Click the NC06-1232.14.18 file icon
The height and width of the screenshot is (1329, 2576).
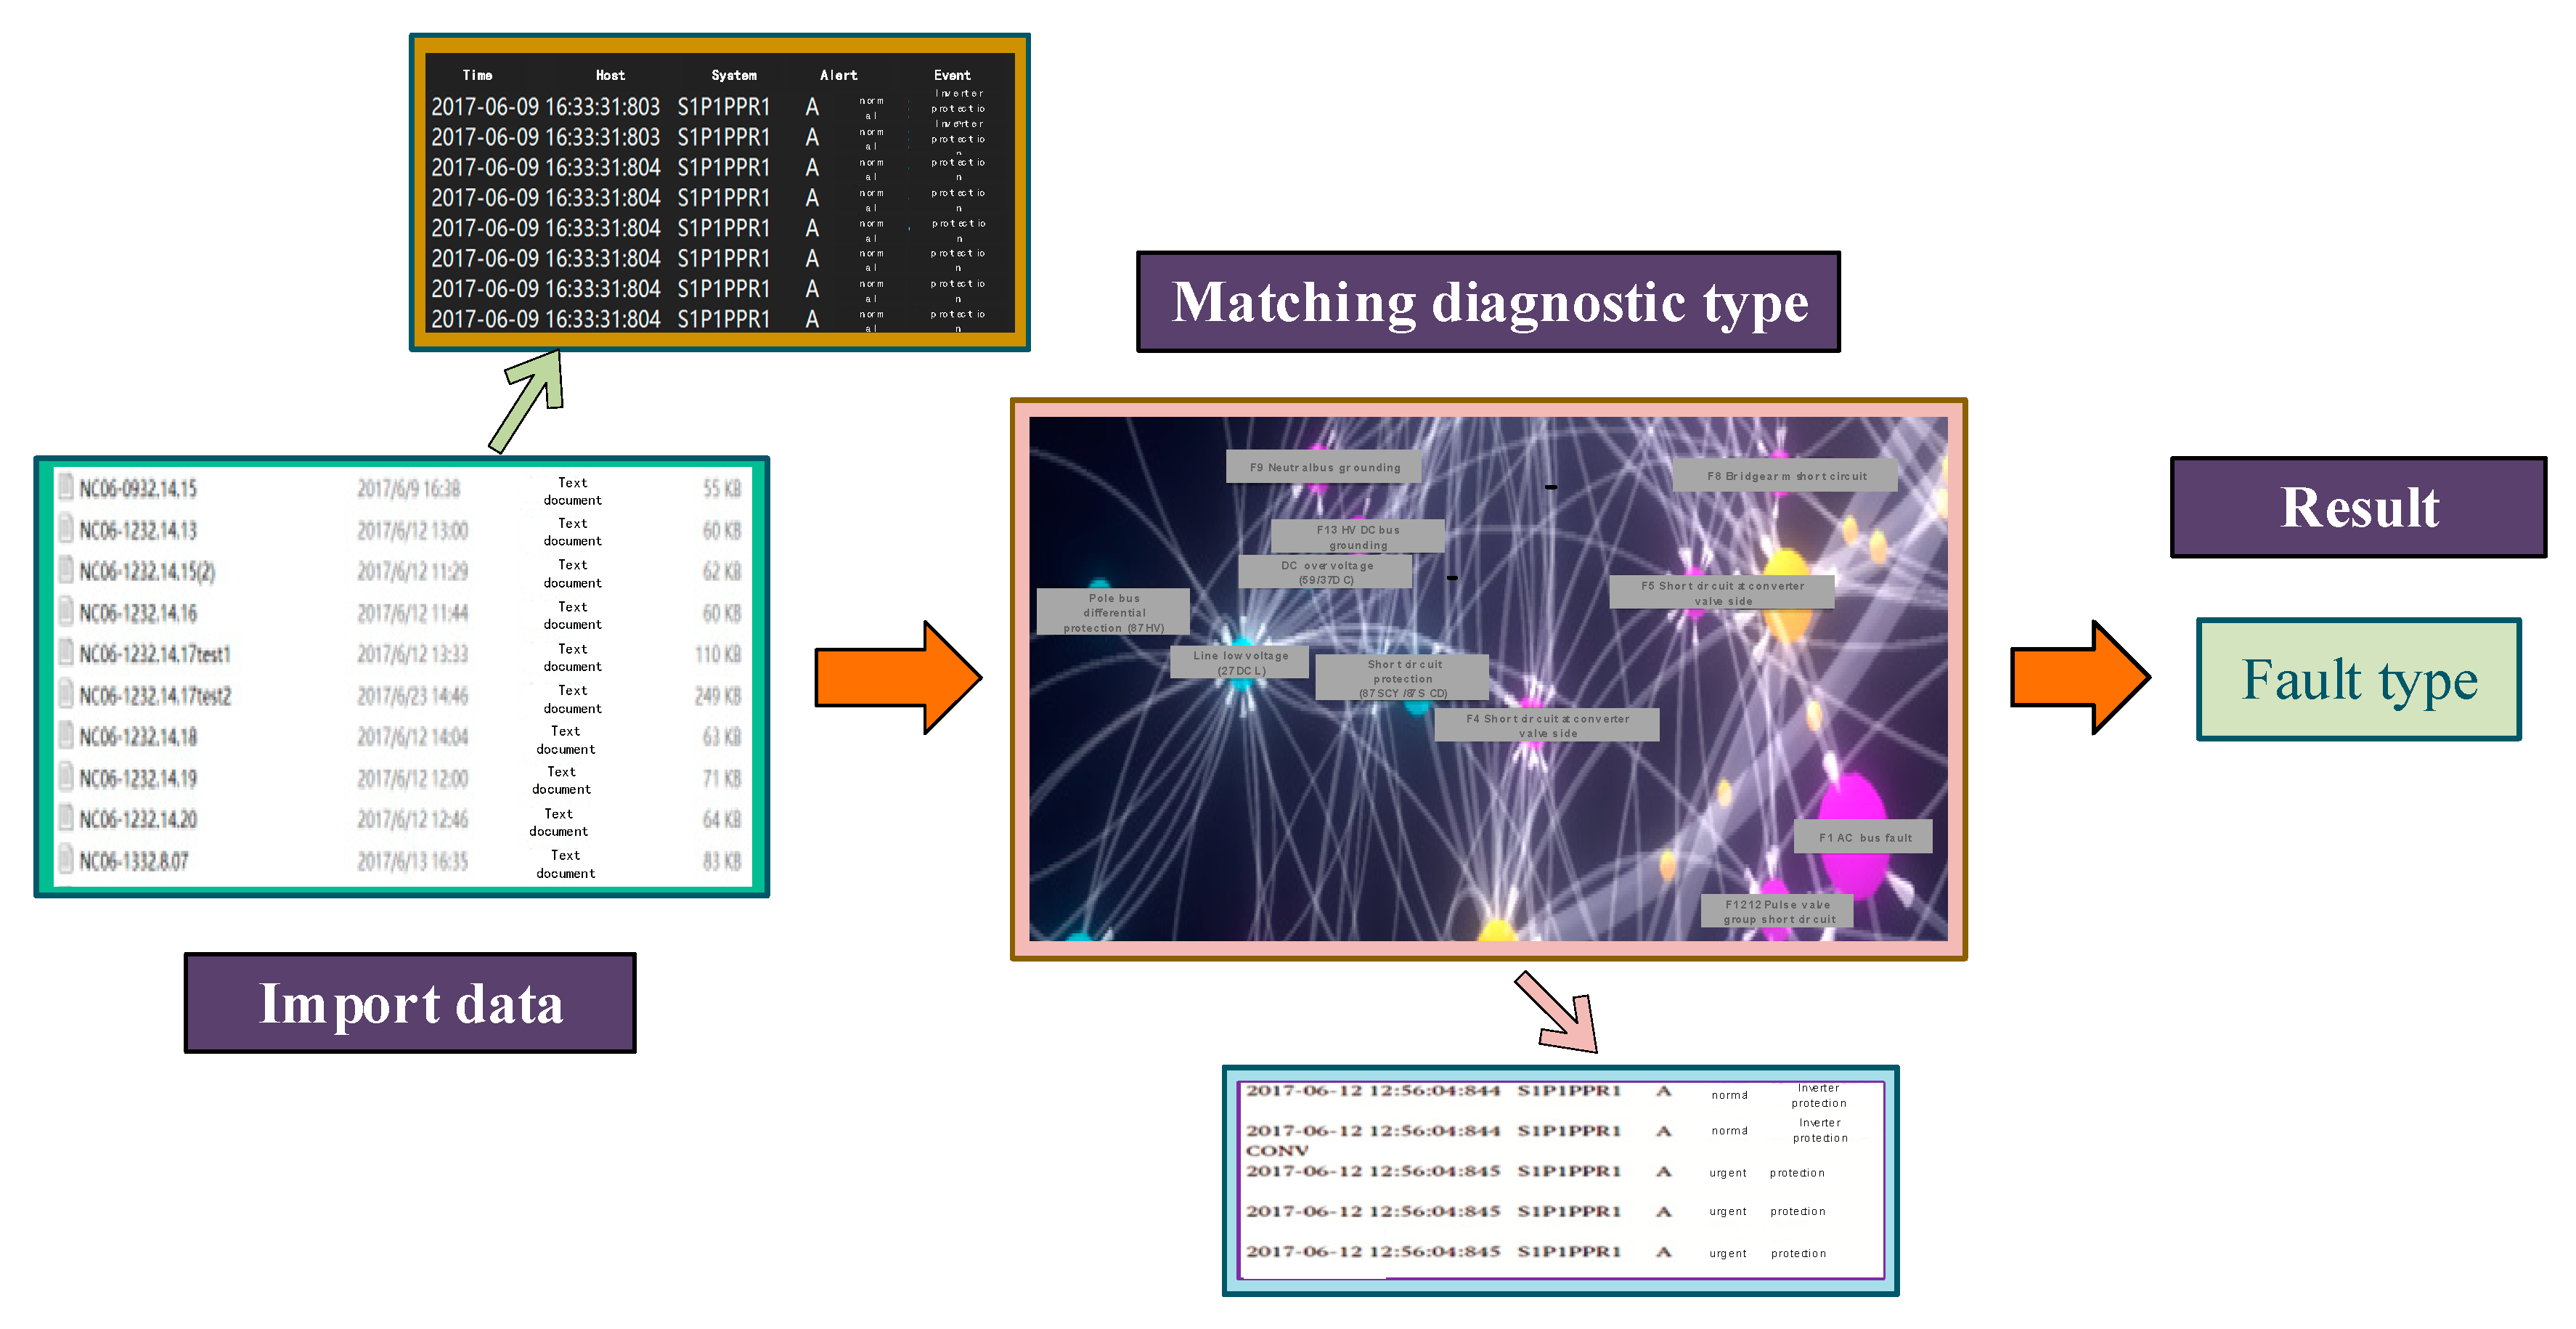point(66,735)
